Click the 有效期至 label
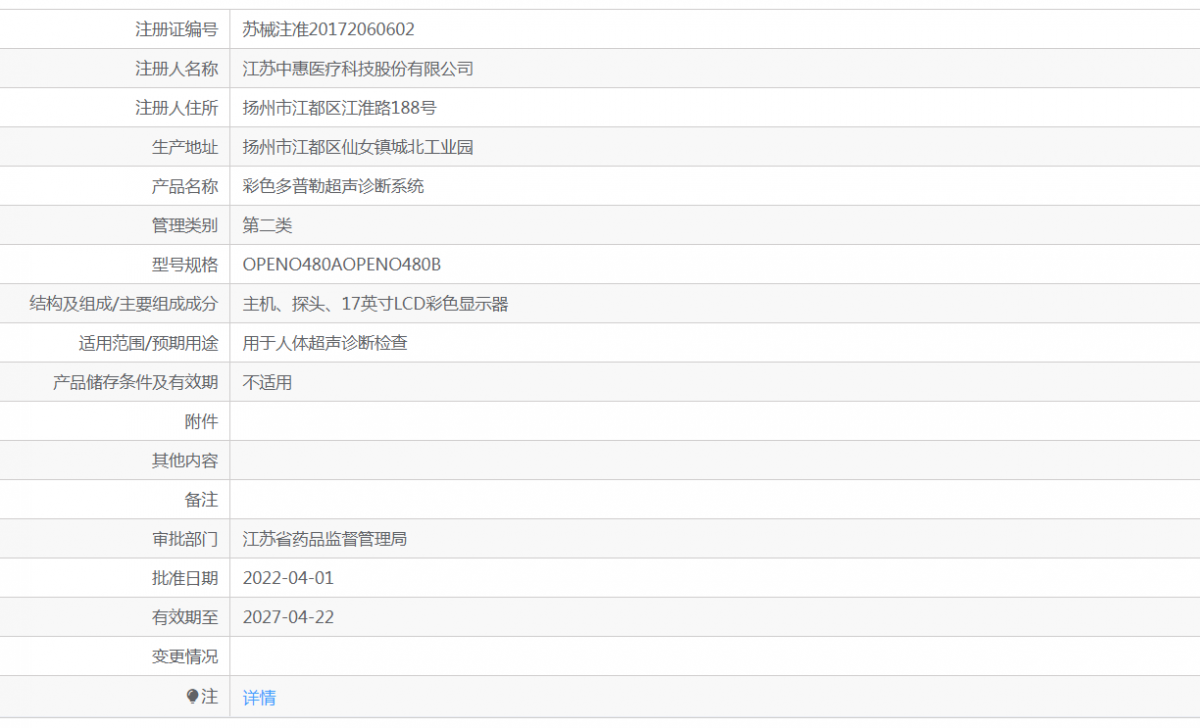The height and width of the screenshot is (728, 1200). click(184, 617)
